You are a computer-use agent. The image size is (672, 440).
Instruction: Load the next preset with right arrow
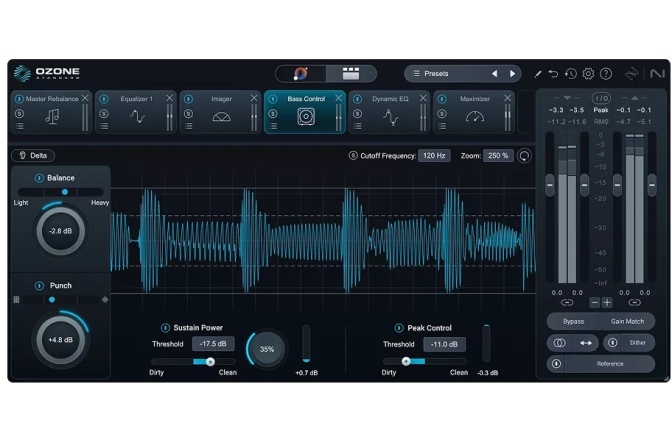coord(512,74)
